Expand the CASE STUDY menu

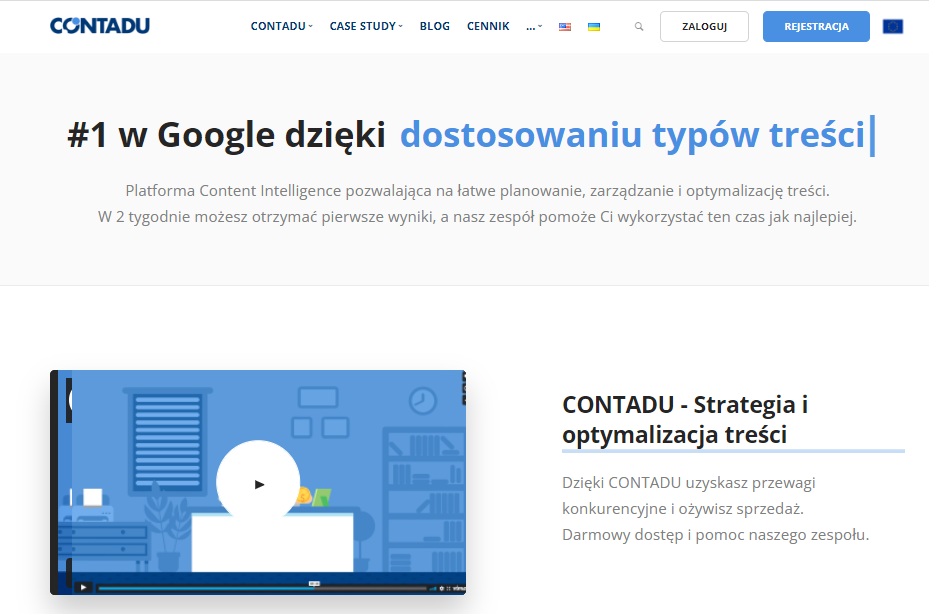coord(366,26)
